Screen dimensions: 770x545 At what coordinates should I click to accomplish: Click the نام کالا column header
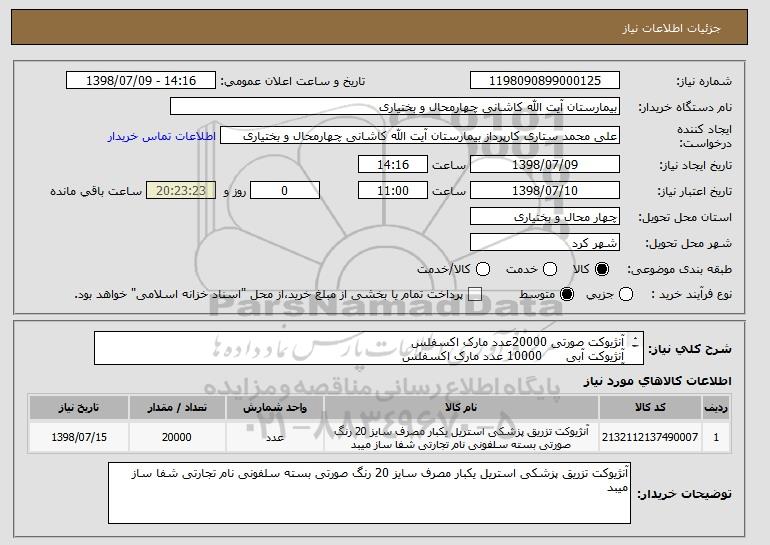tap(461, 408)
